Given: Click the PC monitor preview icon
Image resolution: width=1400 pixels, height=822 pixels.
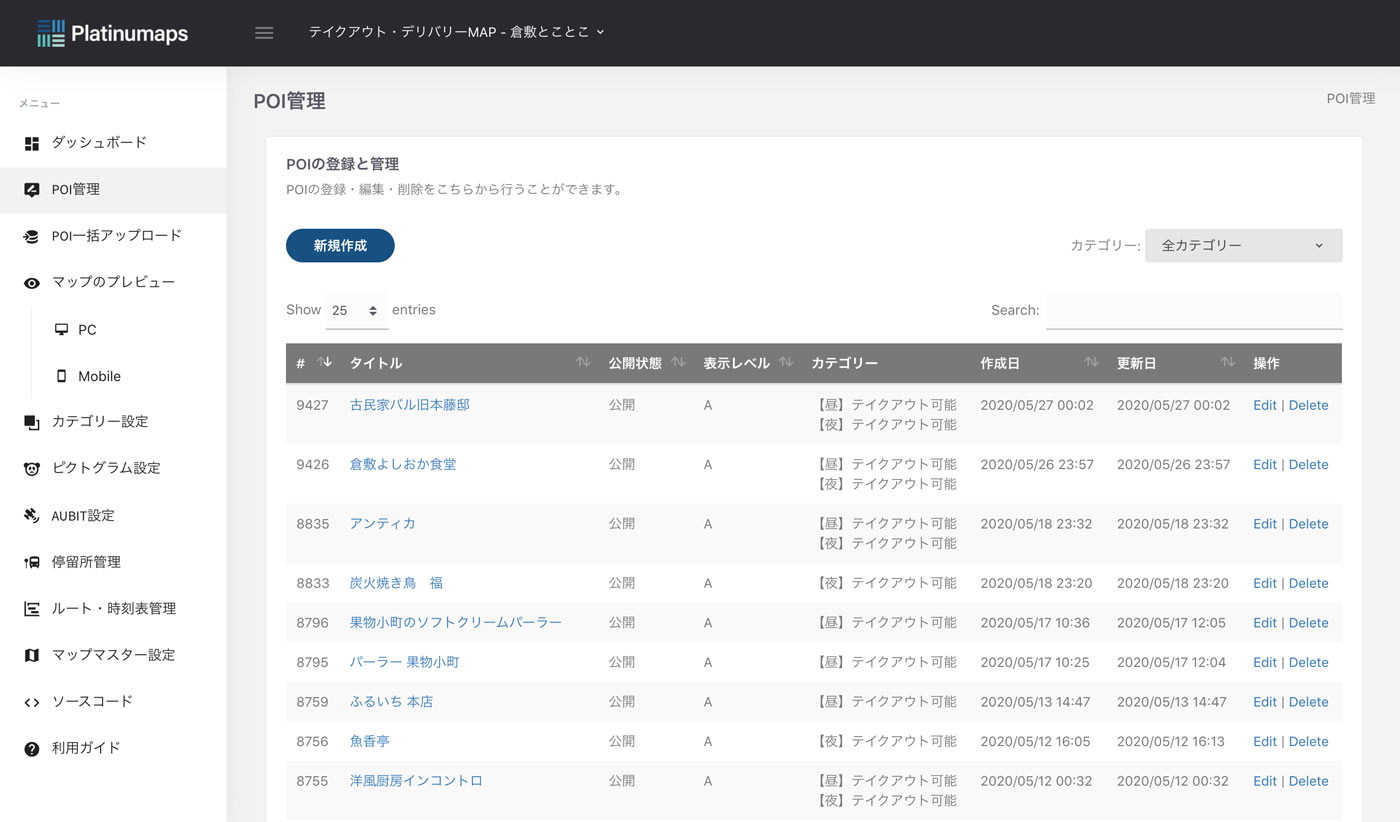Looking at the screenshot, I should (60, 329).
